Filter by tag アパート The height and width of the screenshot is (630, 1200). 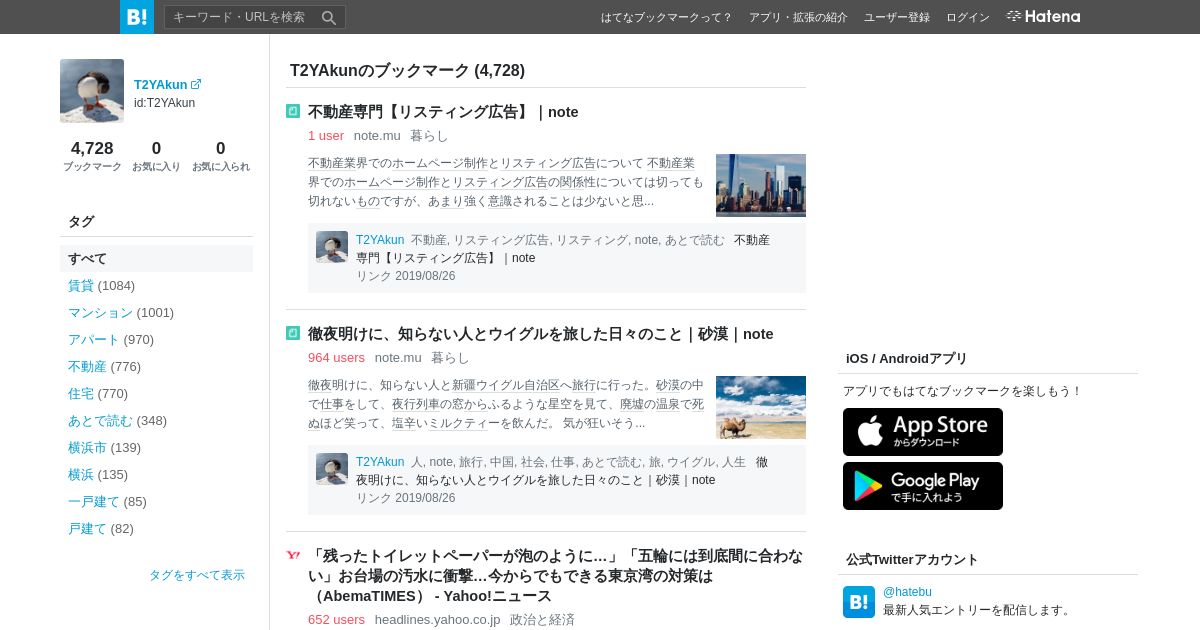click(x=94, y=339)
